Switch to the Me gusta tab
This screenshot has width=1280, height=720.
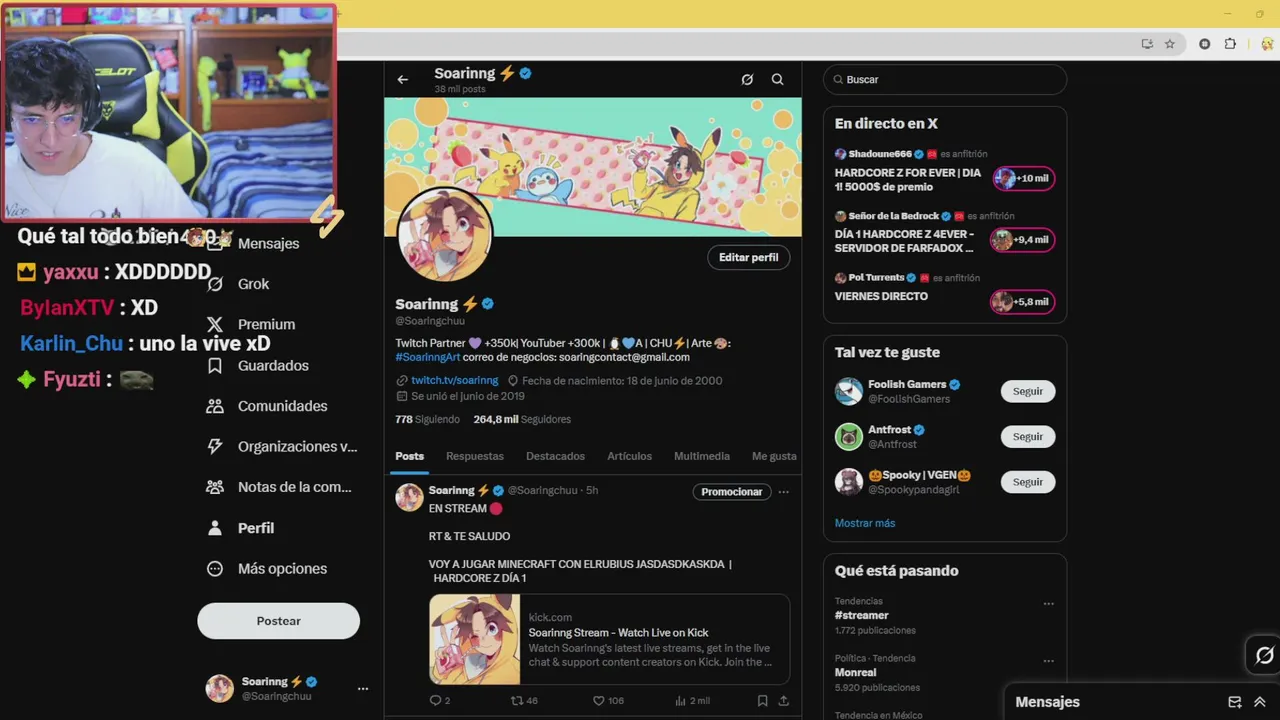[774, 456]
